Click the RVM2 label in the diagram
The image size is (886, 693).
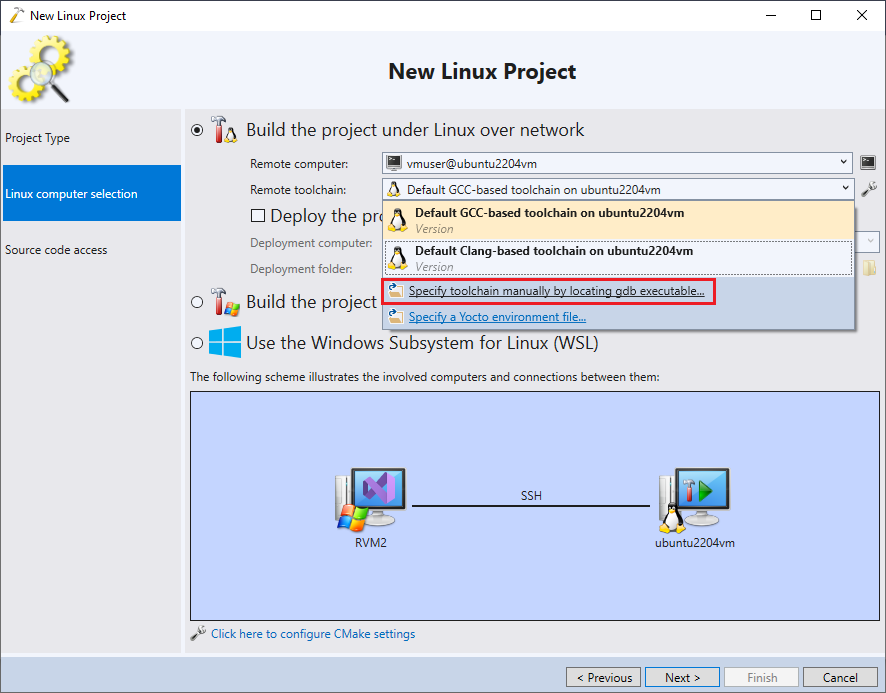(x=371, y=543)
